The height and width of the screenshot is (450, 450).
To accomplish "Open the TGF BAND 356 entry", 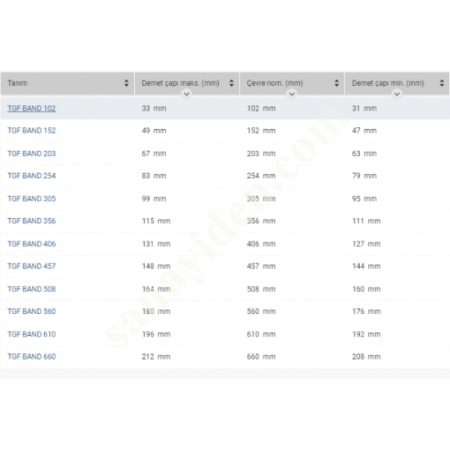I will (x=32, y=221).
